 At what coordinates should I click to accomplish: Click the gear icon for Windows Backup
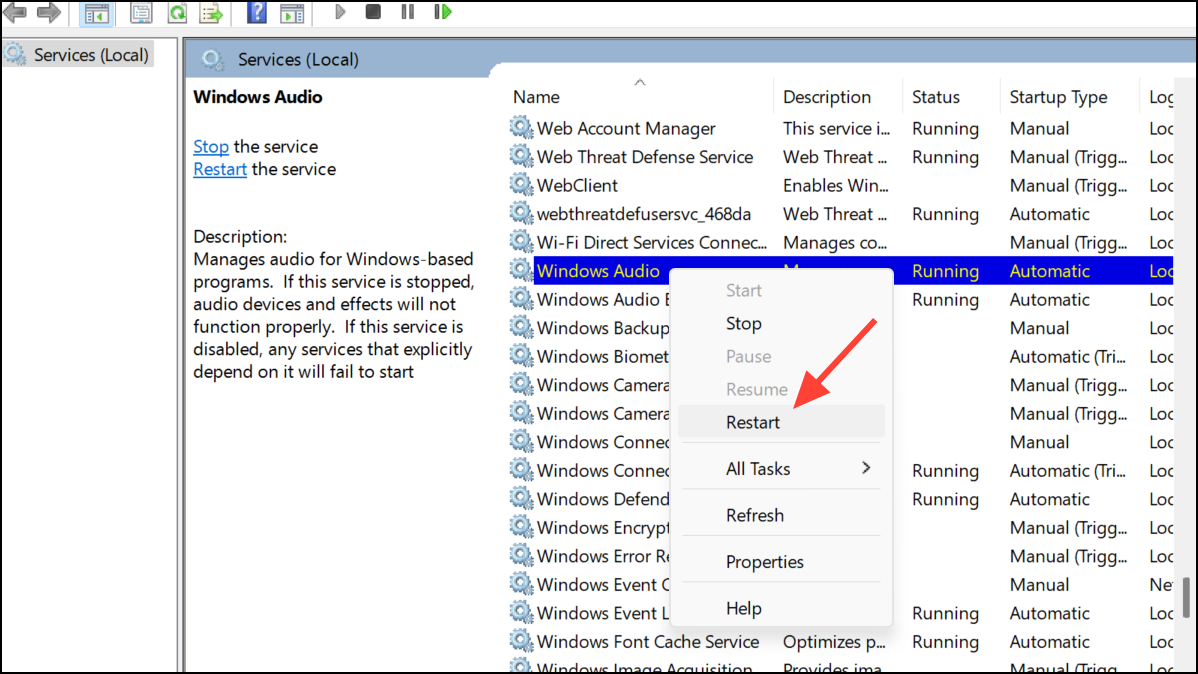click(x=521, y=327)
